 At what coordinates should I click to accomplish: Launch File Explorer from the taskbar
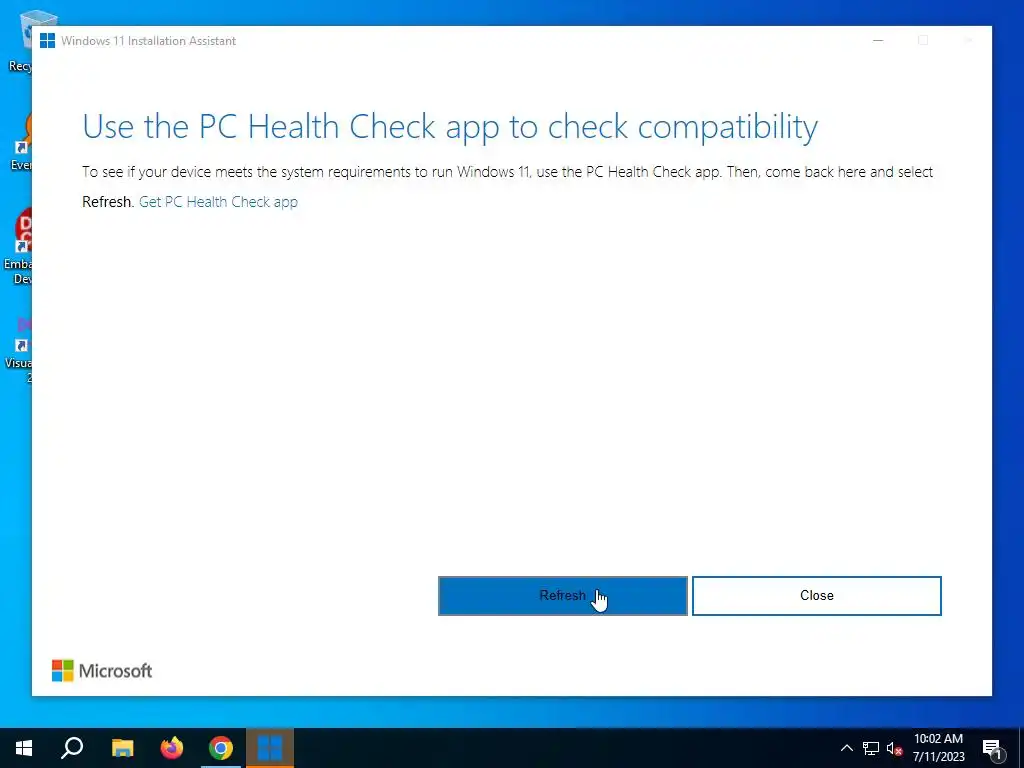tap(122, 748)
